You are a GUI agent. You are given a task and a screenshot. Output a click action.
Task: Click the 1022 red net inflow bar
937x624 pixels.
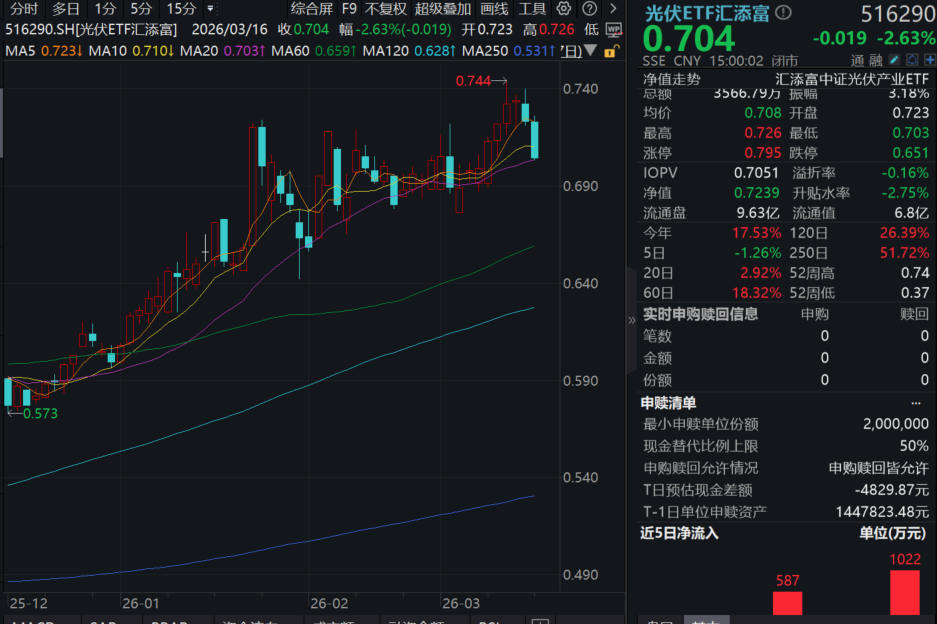(904, 592)
